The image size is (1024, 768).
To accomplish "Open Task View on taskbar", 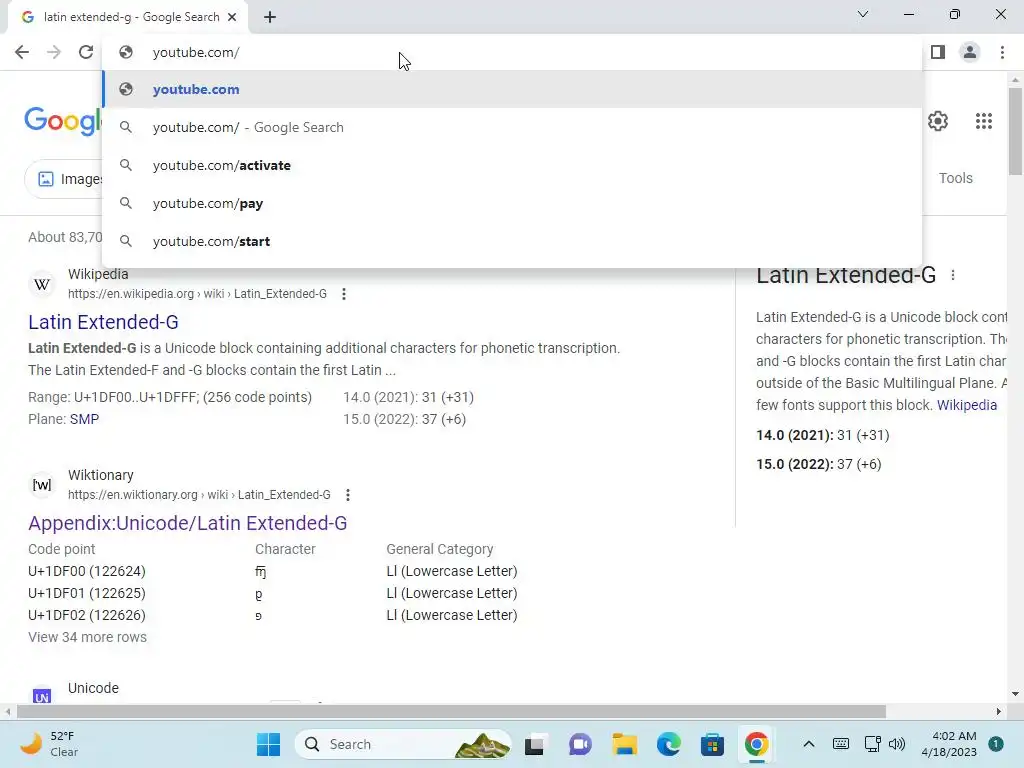I will coord(534,744).
